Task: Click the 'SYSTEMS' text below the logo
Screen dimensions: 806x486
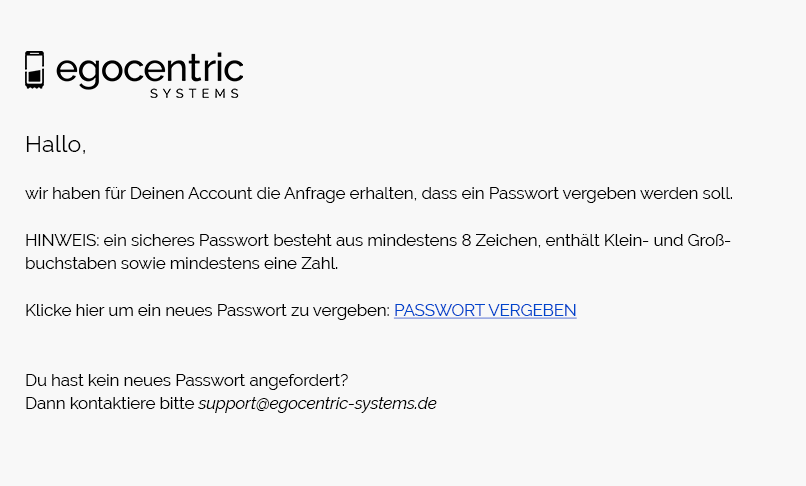Action: (x=194, y=94)
